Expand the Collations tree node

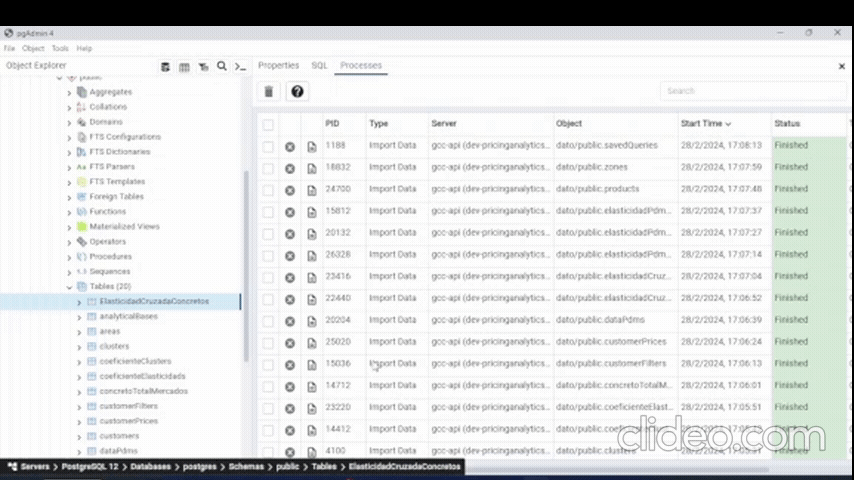tap(69, 108)
